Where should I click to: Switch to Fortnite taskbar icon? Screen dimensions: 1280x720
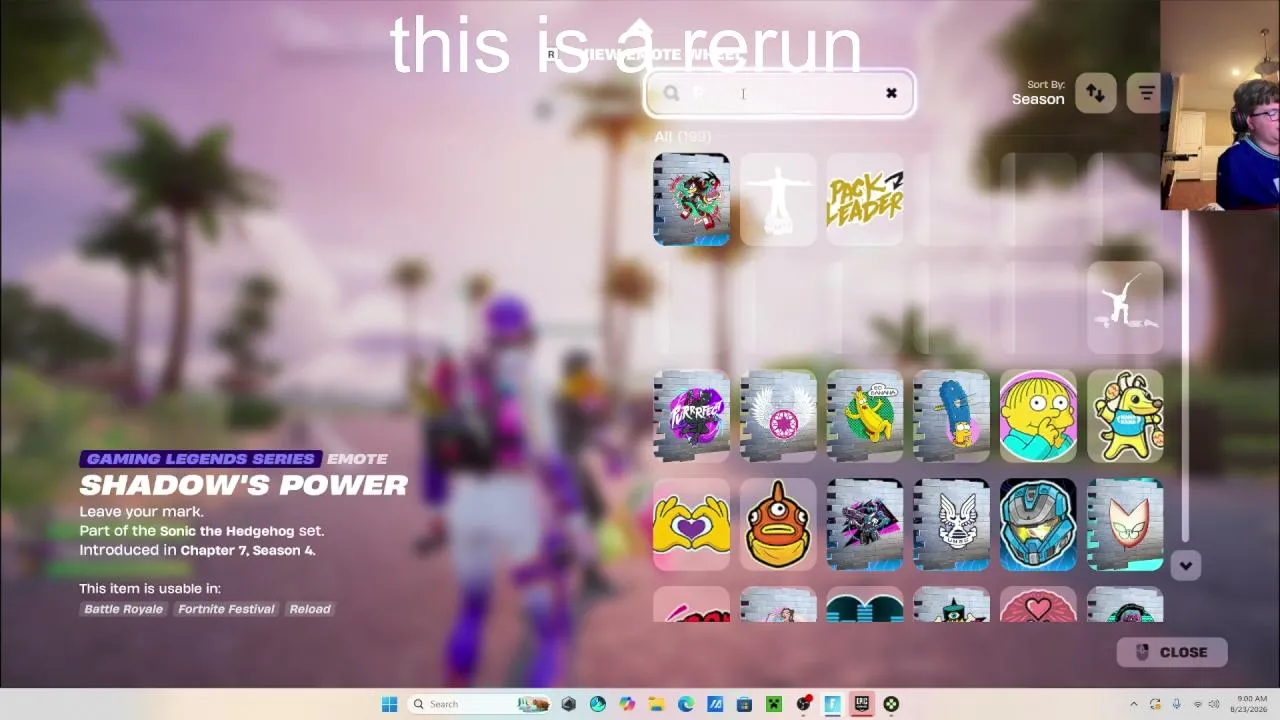coord(832,704)
